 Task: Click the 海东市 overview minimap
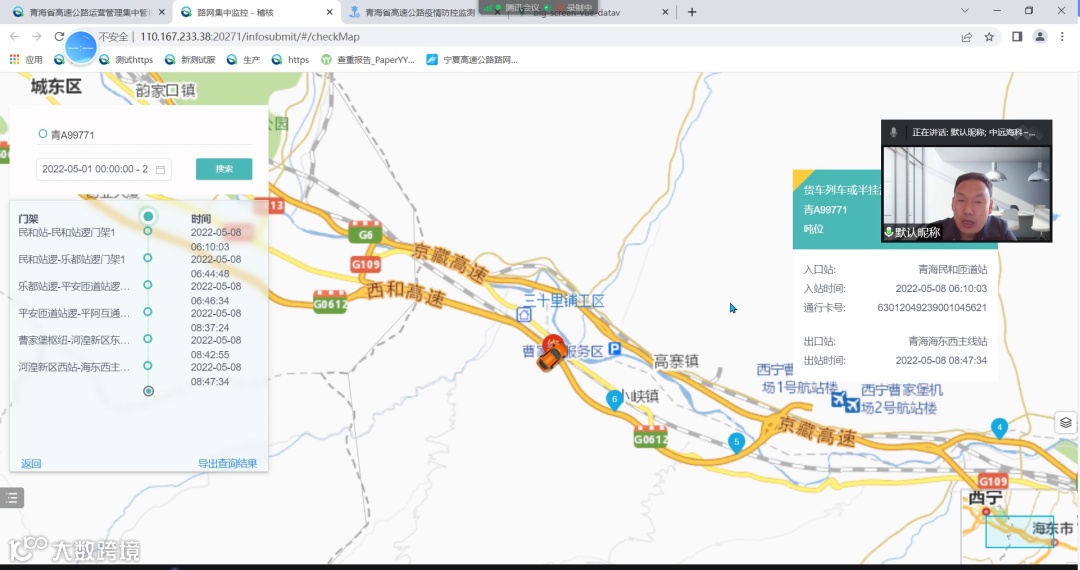1018,526
